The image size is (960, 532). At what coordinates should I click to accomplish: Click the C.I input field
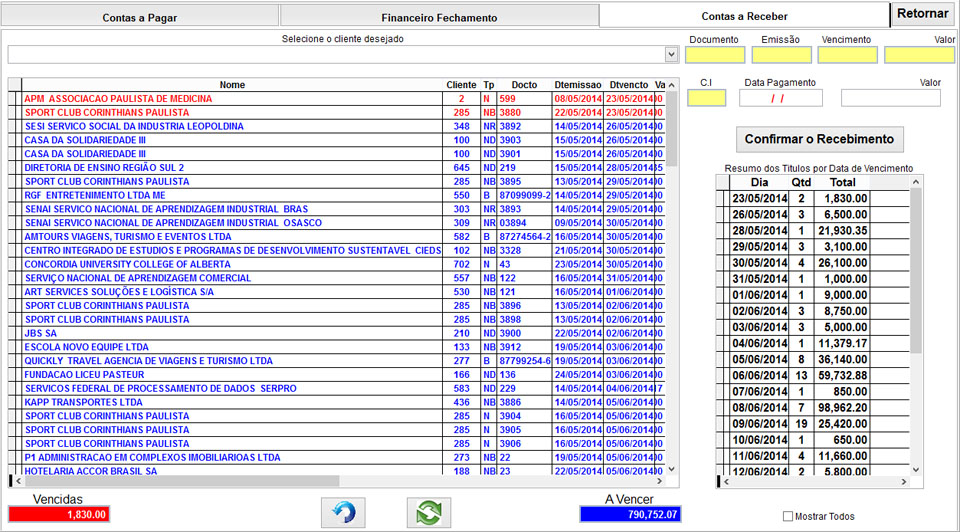pos(707,98)
